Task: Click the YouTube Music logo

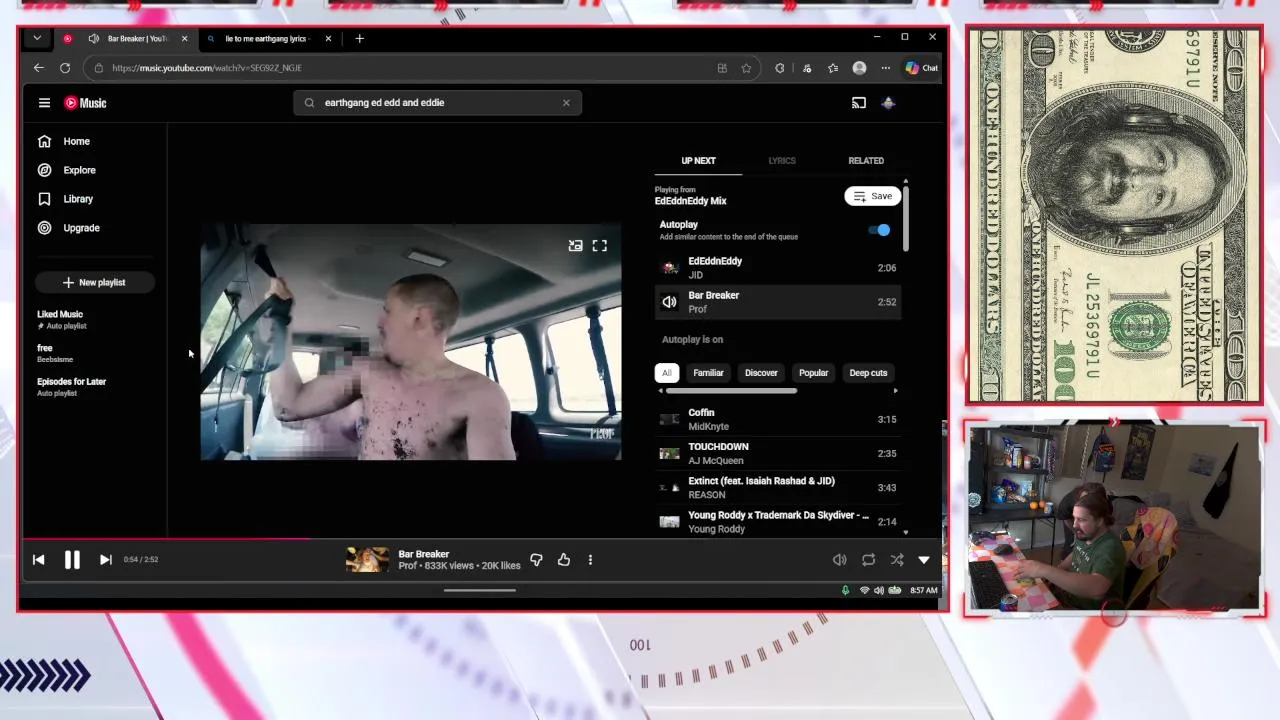Action: [86, 103]
